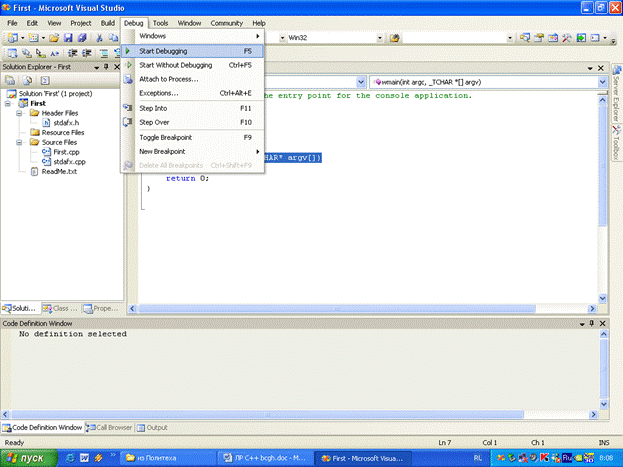Collapse the Header Files folder node
The width and height of the screenshot is (623, 467).
coord(19,113)
